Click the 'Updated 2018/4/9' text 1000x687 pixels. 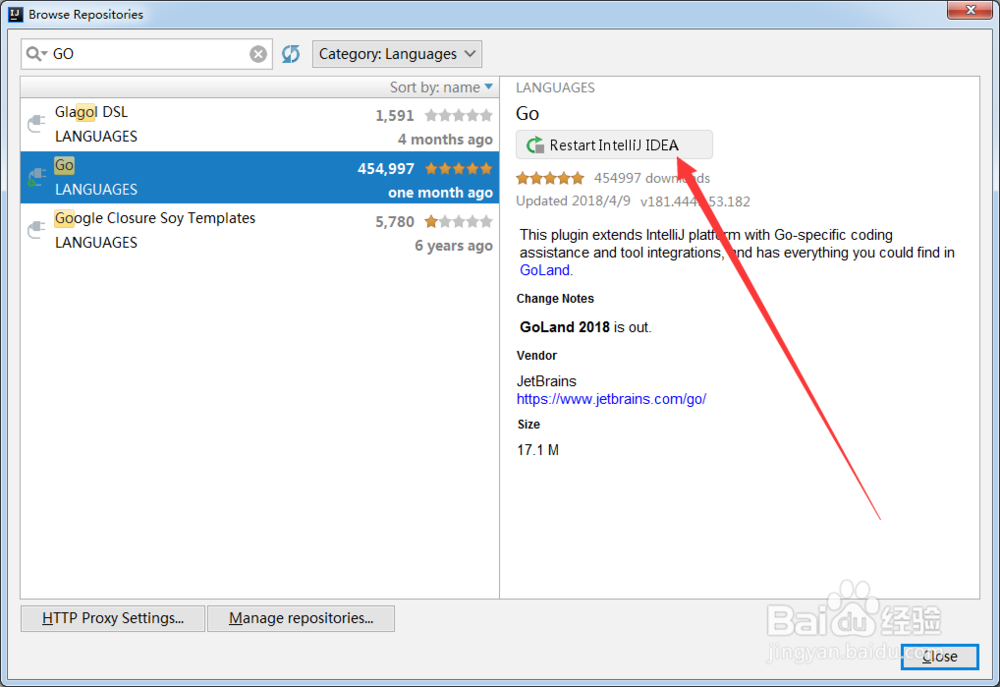pyautogui.click(x=573, y=201)
